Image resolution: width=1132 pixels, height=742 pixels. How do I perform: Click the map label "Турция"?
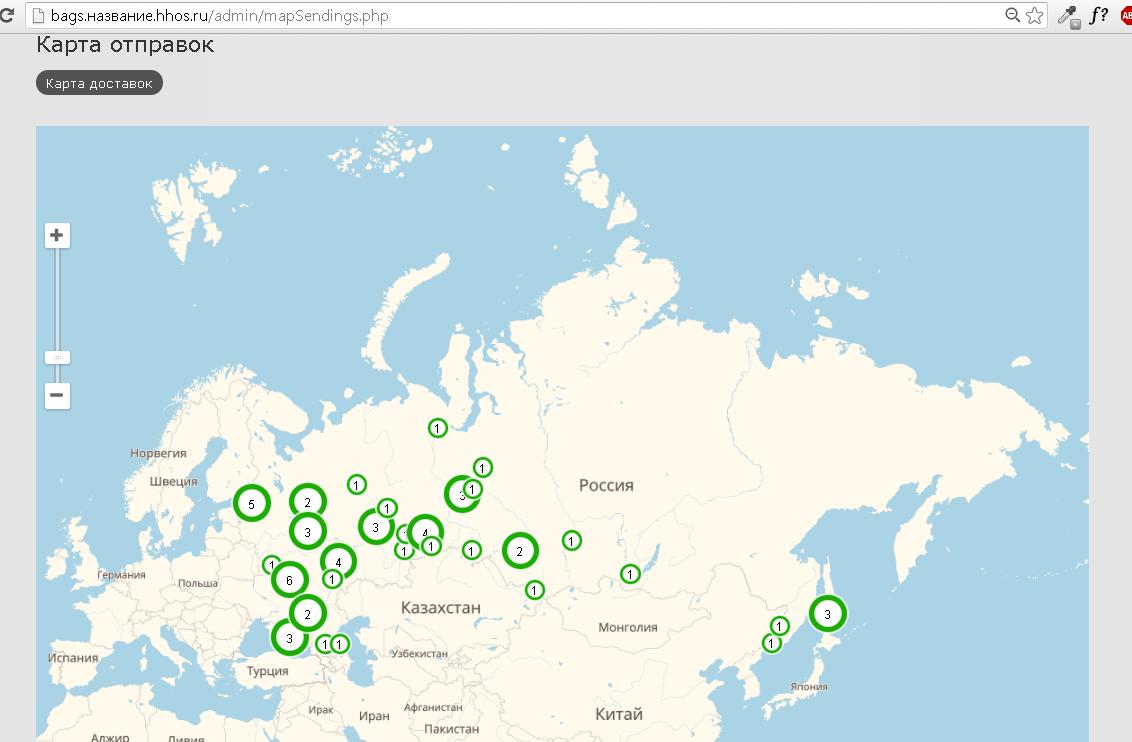tap(268, 671)
